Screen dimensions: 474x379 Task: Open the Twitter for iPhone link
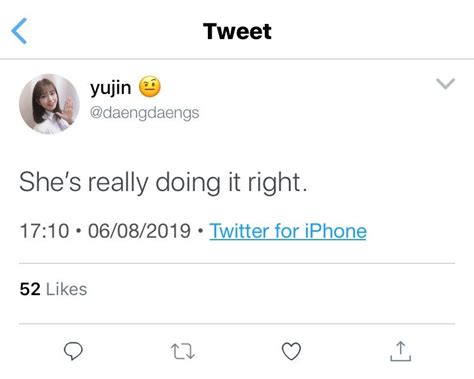(288, 231)
